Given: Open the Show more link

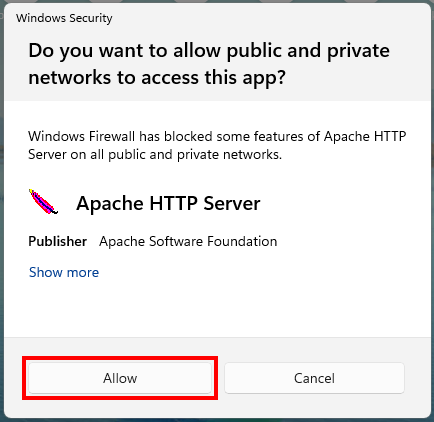Looking at the screenshot, I should coord(64,272).
